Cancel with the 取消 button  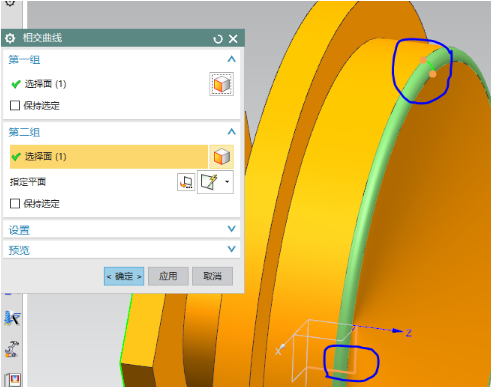(x=212, y=276)
